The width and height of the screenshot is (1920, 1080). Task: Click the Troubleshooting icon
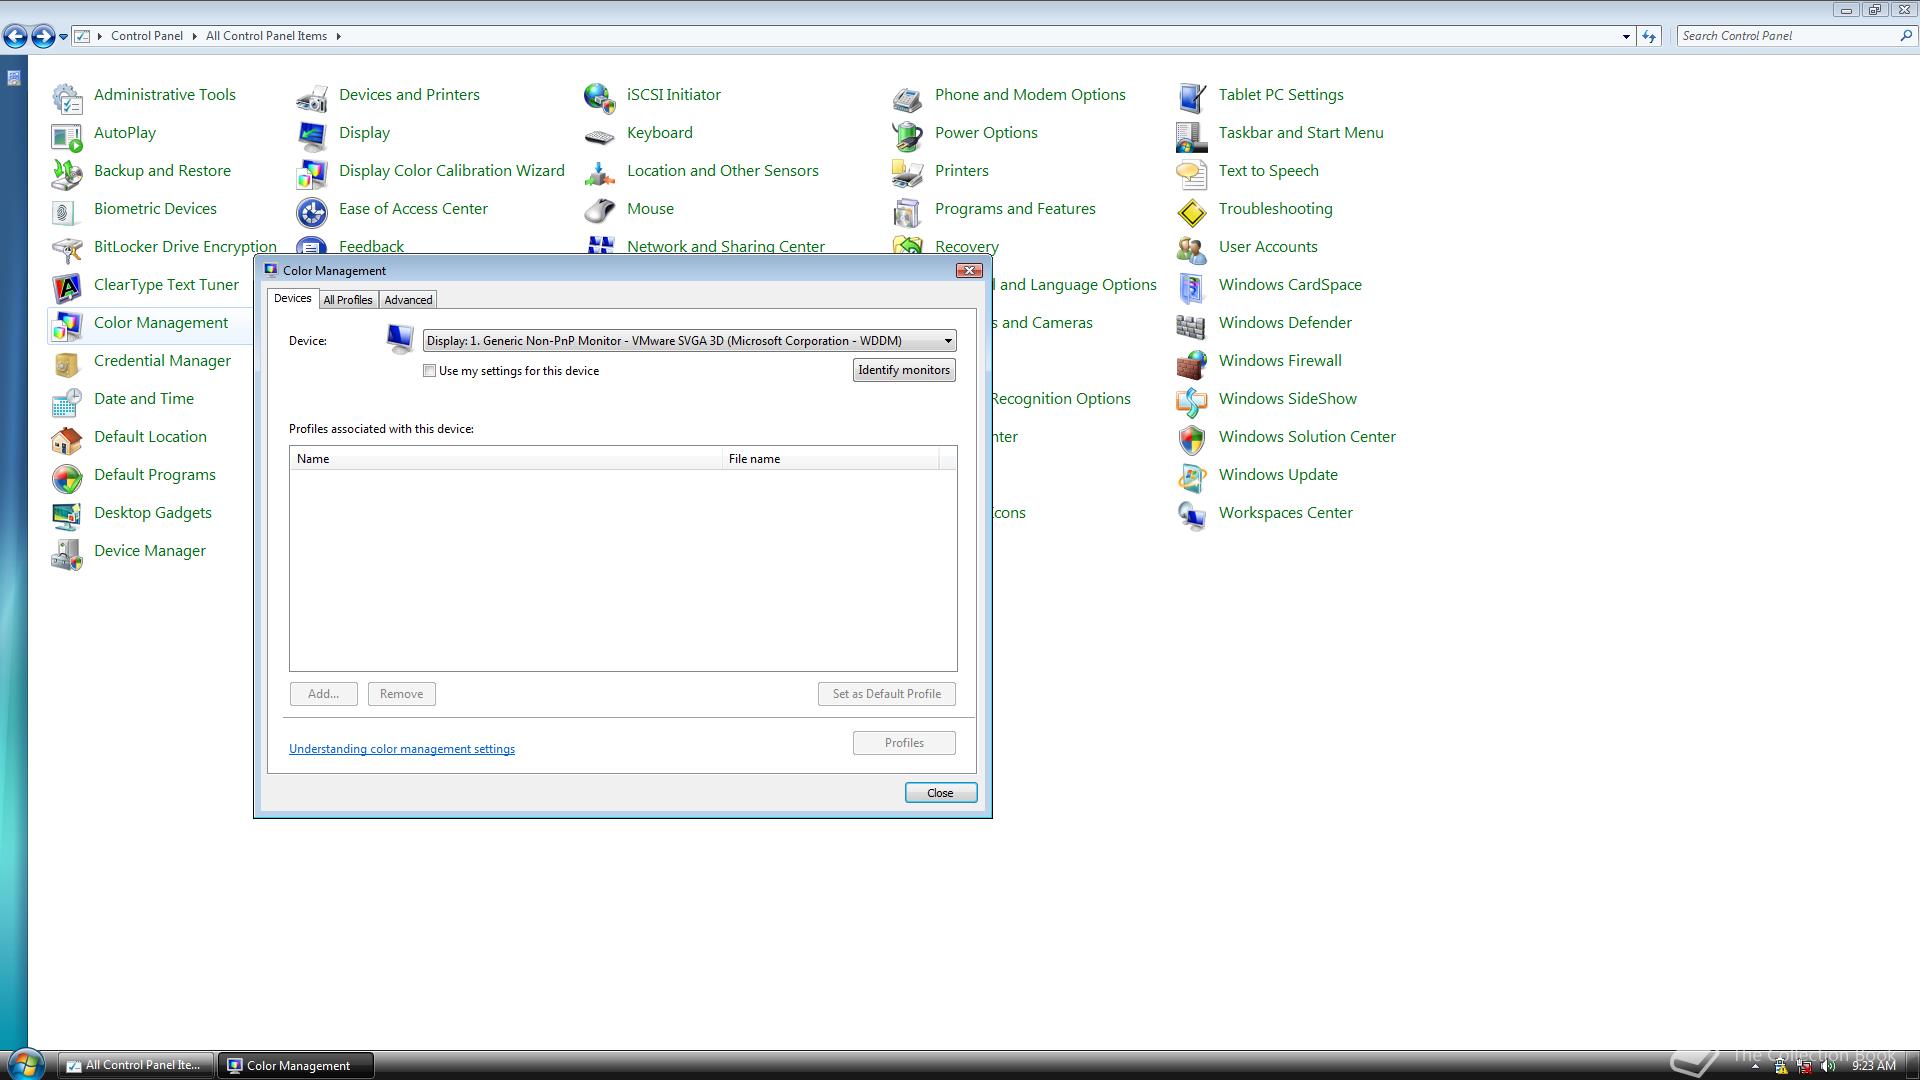(x=1191, y=210)
